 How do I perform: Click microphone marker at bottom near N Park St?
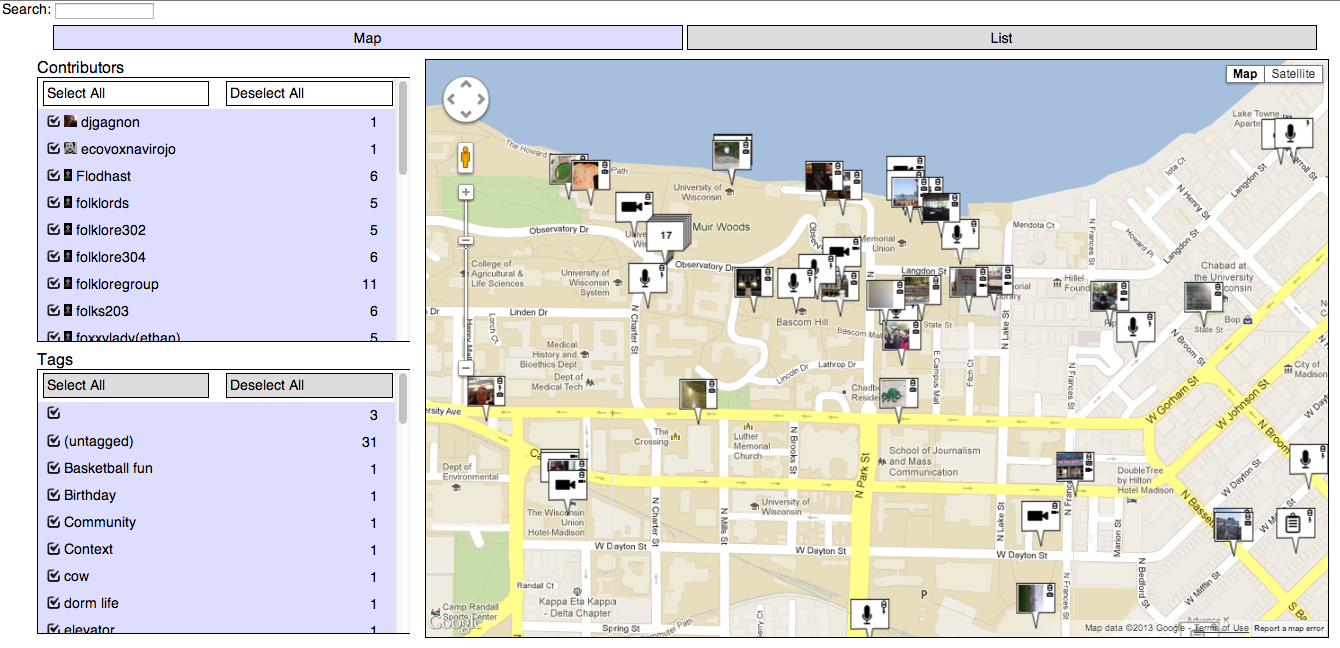coord(868,613)
